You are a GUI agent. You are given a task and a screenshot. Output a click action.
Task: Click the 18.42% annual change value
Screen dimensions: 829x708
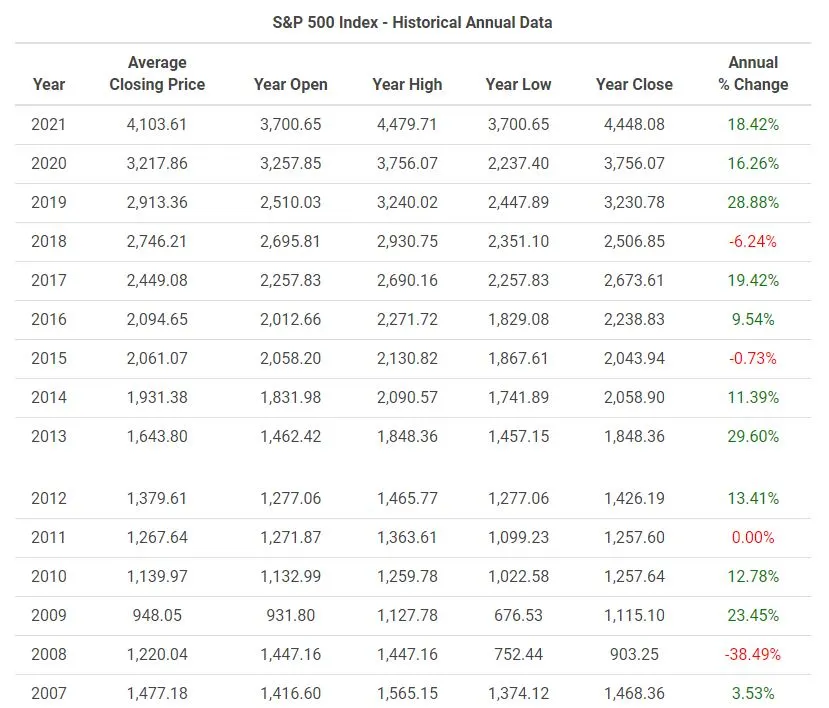[753, 124]
